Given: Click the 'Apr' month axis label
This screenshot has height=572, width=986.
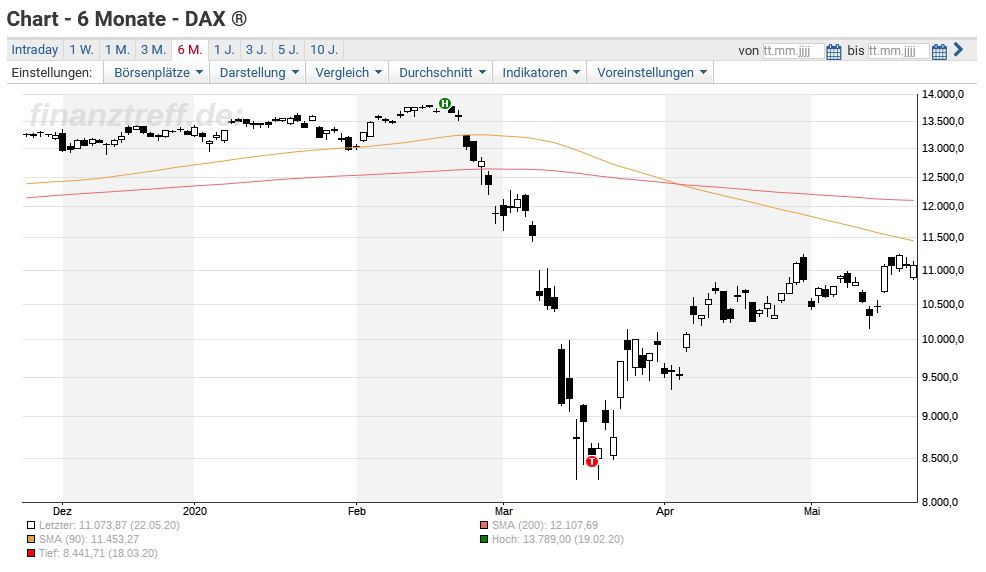Looking at the screenshot, I should tap(665, 512).
